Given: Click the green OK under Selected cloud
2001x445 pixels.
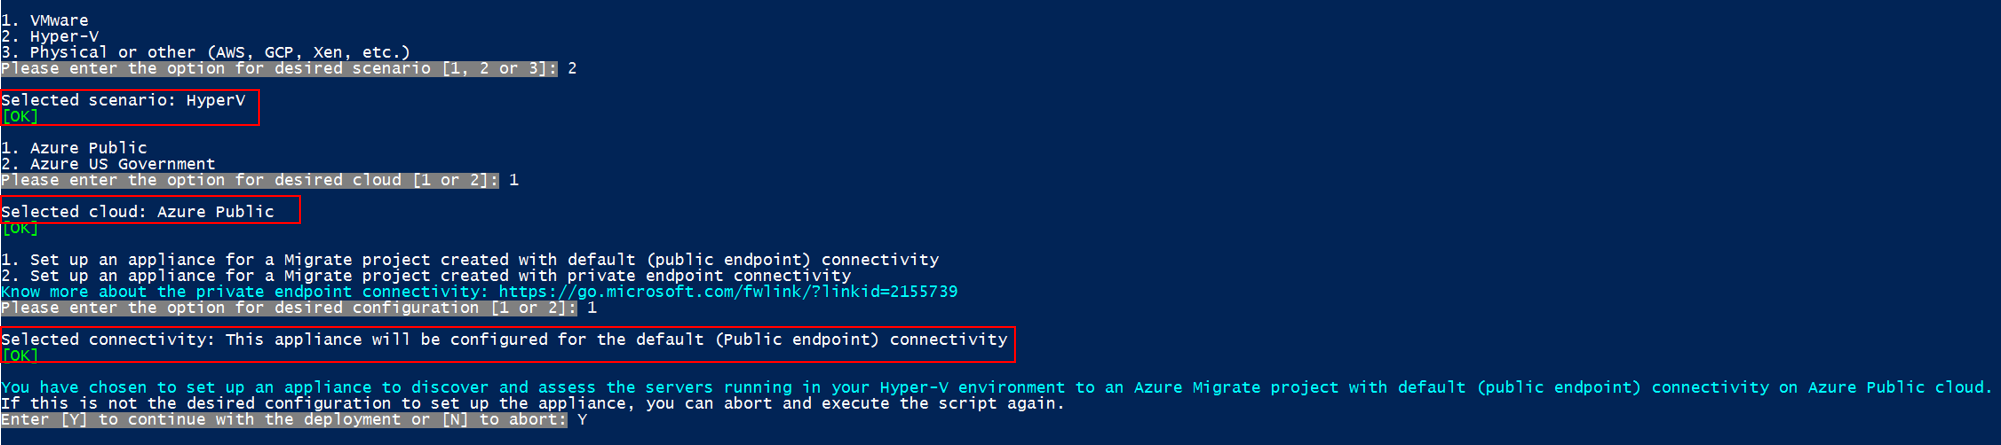Looking at the screenshot, I should coord(20,228).
